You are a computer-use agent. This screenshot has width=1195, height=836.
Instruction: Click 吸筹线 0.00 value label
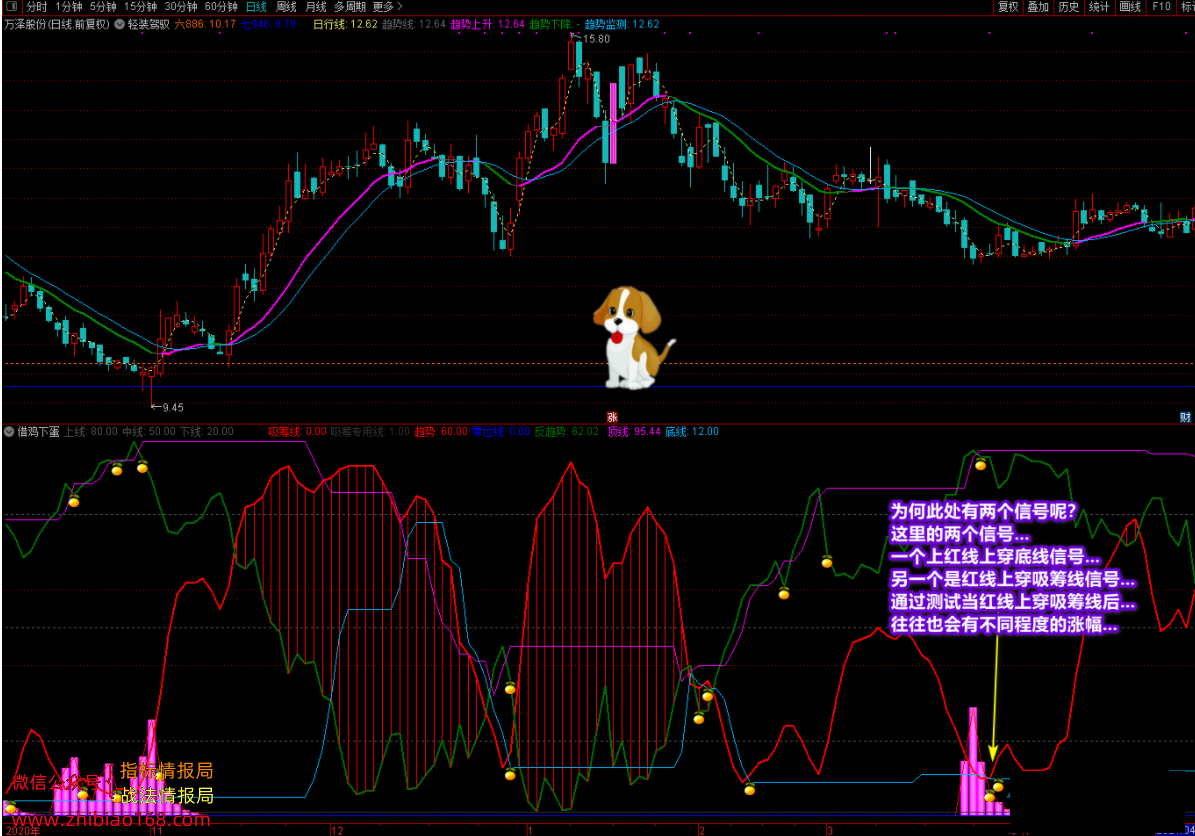point(297,431)
